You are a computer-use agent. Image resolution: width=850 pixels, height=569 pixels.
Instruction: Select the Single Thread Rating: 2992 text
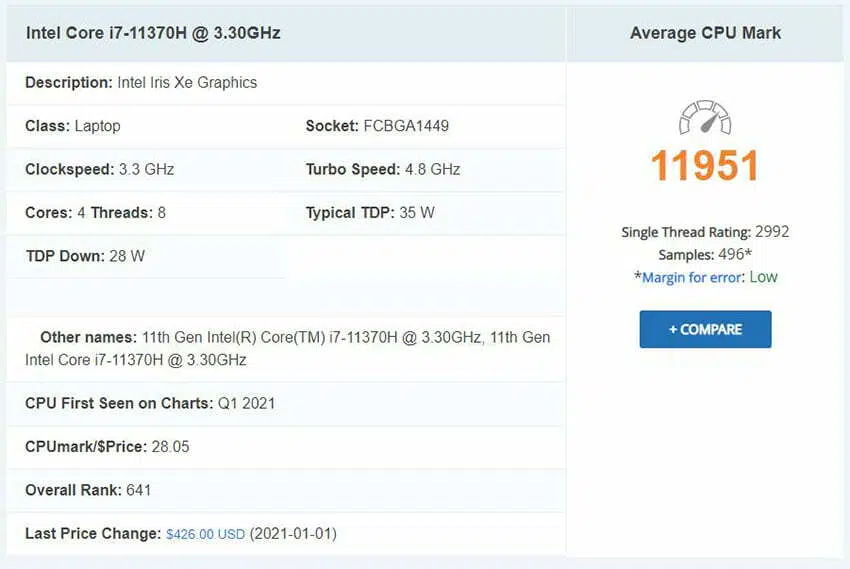pyautogui.click(x=705, y=232)
